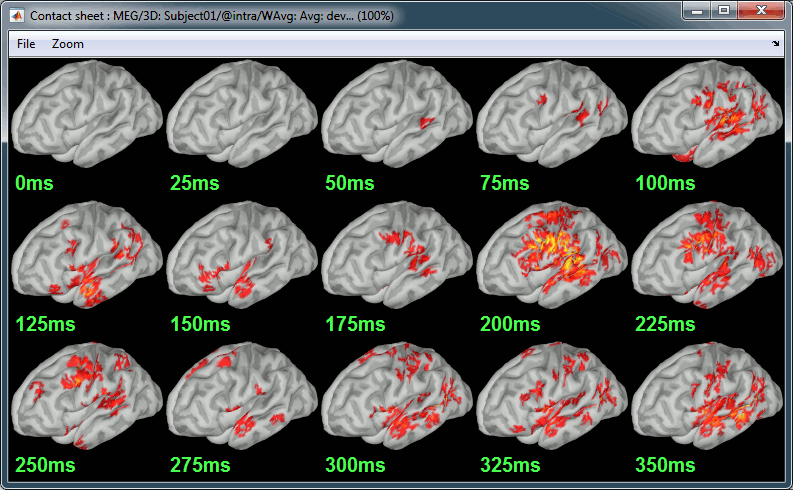This screenshot has height=490, width=793.
Task: Minimize the Contact sheet window
Action: tap(696, 11)
